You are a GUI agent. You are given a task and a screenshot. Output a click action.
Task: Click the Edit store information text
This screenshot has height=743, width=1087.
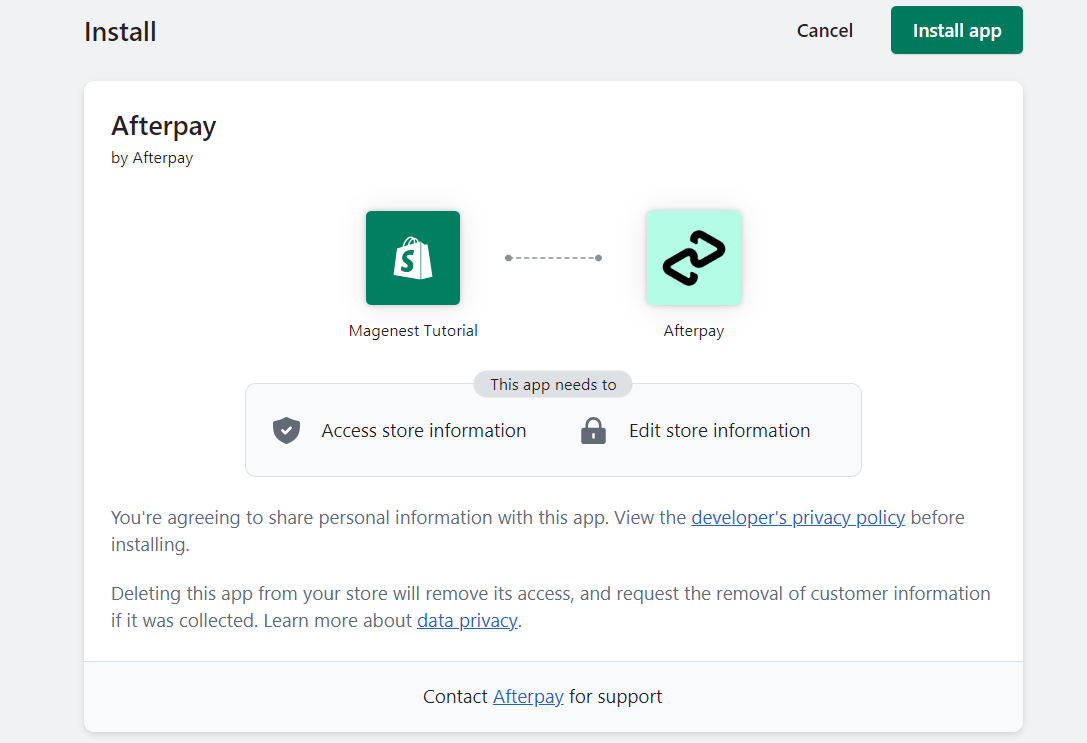(719, 430)
